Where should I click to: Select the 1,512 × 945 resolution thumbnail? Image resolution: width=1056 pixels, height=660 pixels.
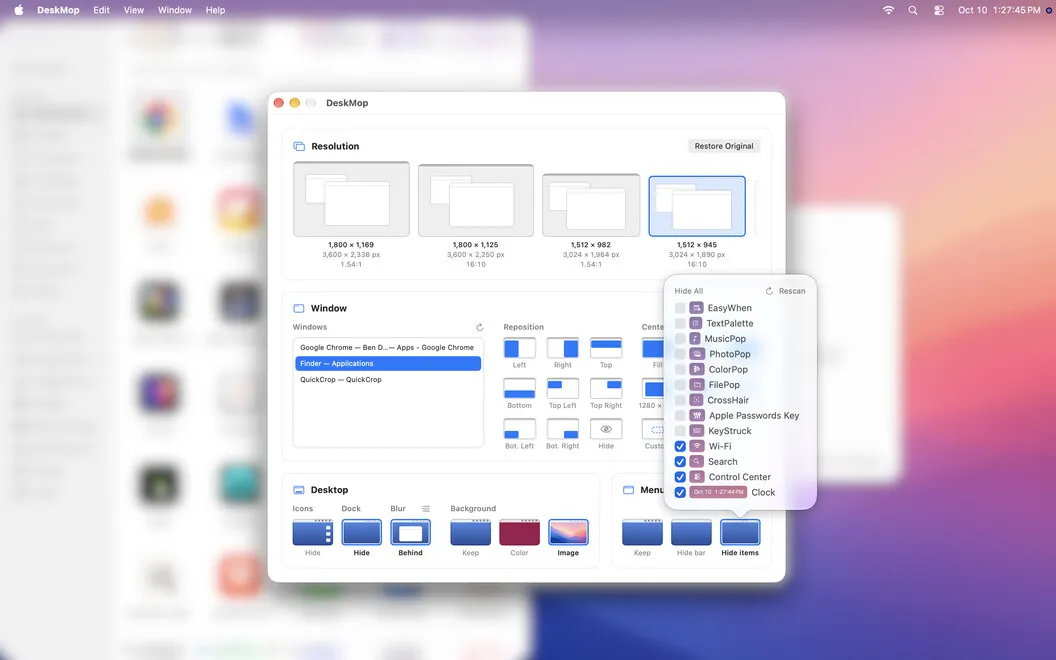697,206
